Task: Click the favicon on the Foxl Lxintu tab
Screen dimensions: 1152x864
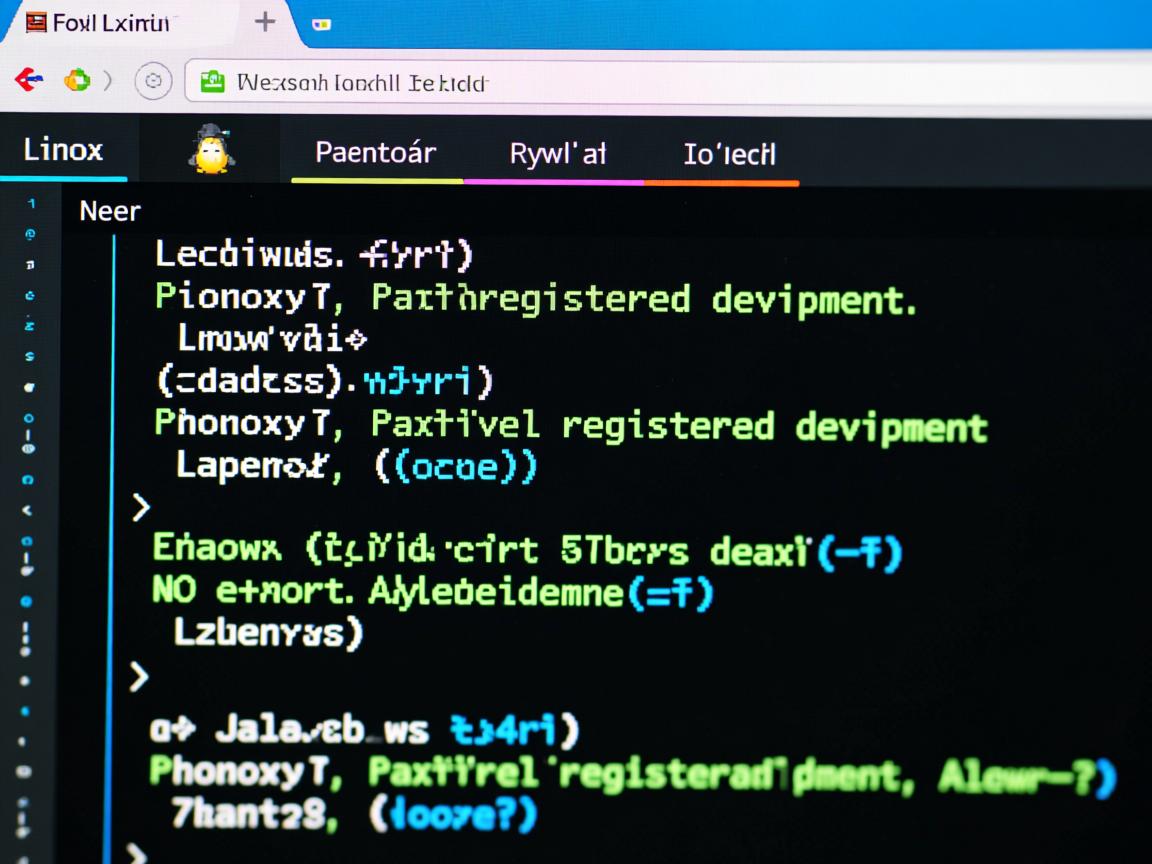Action: tap(36, 22)
